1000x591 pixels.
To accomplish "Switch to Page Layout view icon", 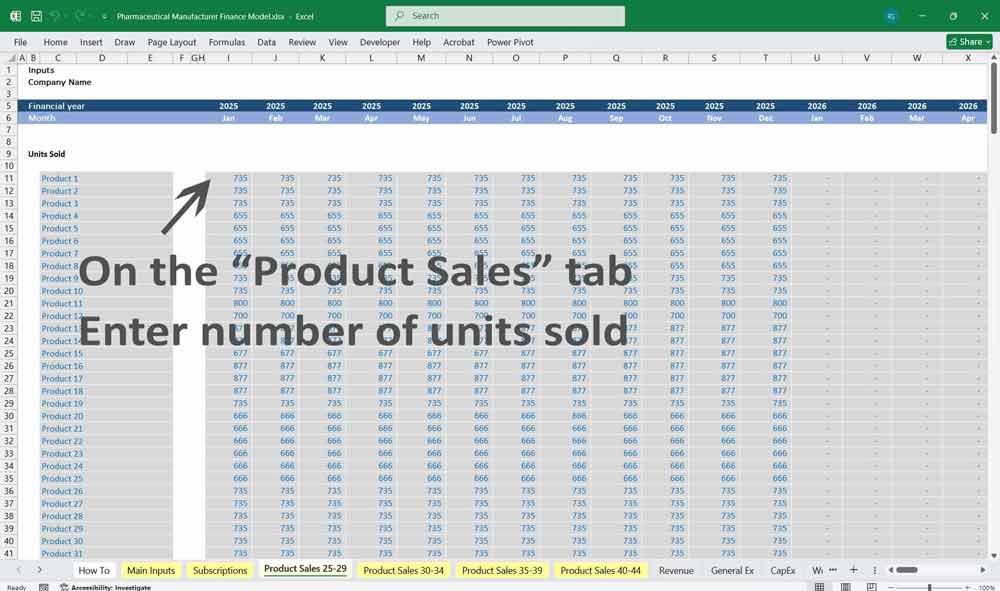I will 845,587.
